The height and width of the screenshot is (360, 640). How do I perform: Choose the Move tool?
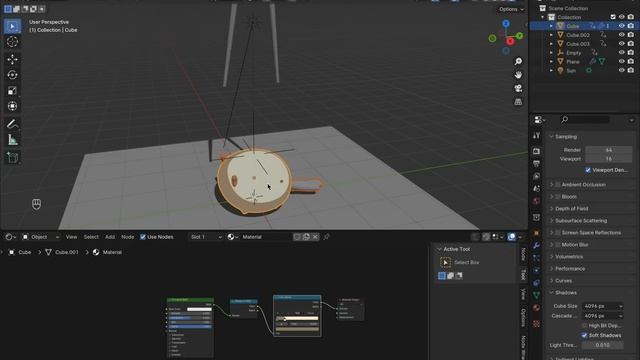pyautogui.click(x=12, y=59)
